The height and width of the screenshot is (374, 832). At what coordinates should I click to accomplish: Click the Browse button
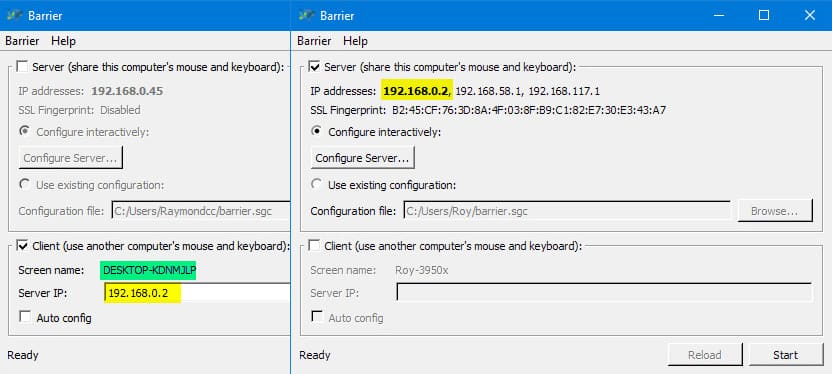[x=775, y=211]
